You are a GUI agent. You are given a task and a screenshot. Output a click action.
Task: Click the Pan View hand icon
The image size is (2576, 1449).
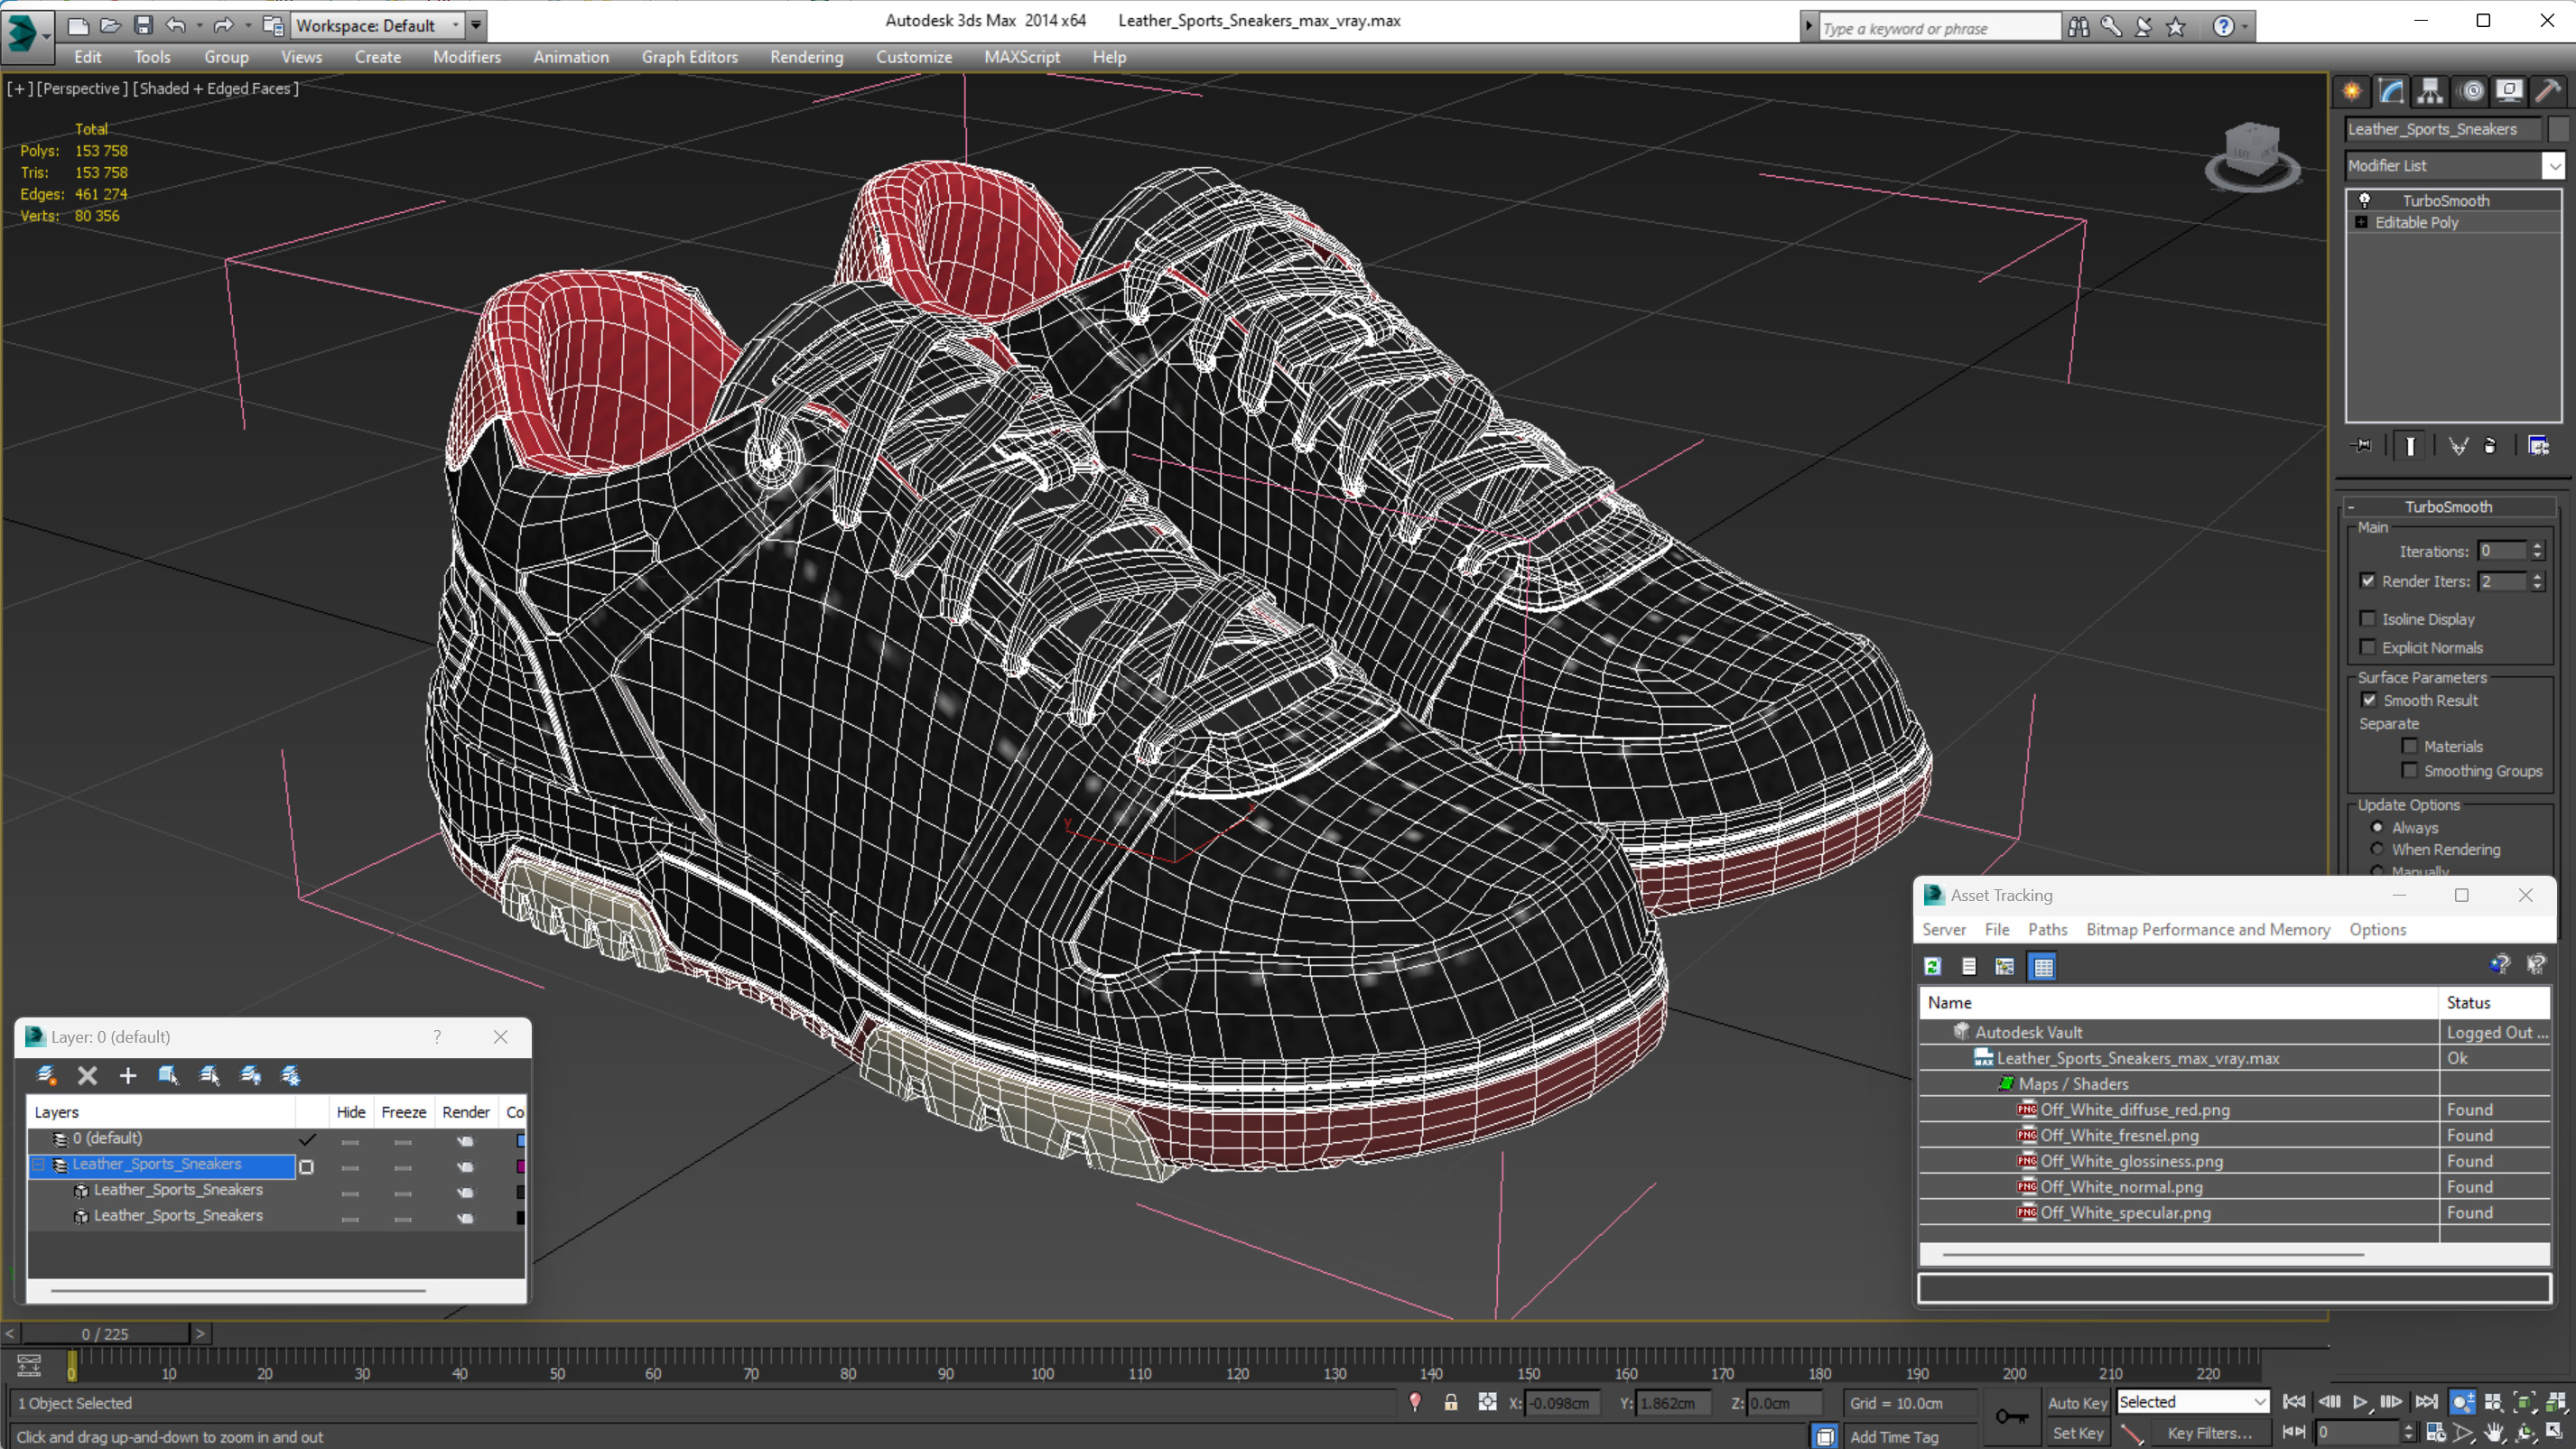tap(2493, 1433)
